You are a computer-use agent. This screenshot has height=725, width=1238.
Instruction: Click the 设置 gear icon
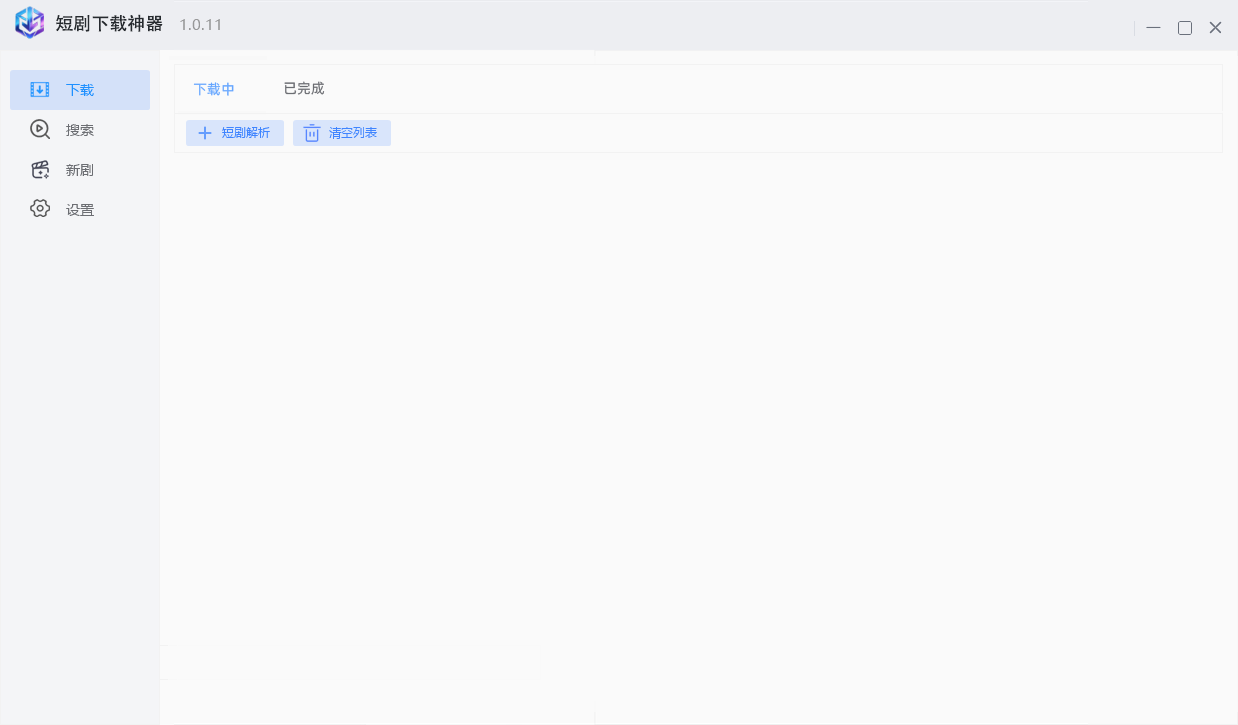click(40, 209)
